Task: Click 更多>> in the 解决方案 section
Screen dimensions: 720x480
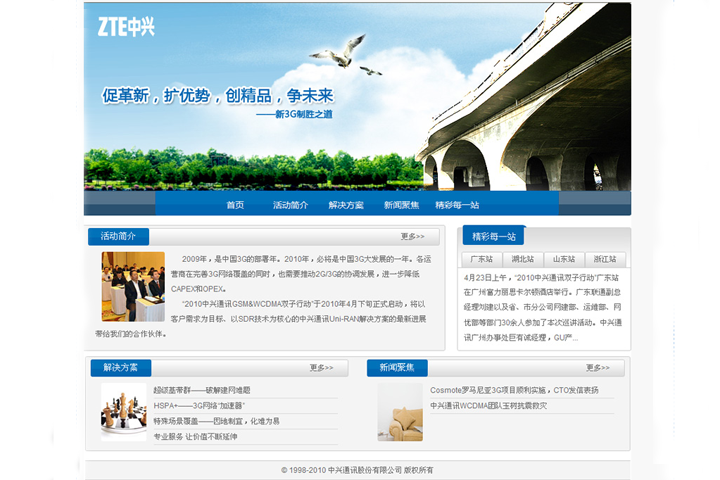Action: pos(321,368)
